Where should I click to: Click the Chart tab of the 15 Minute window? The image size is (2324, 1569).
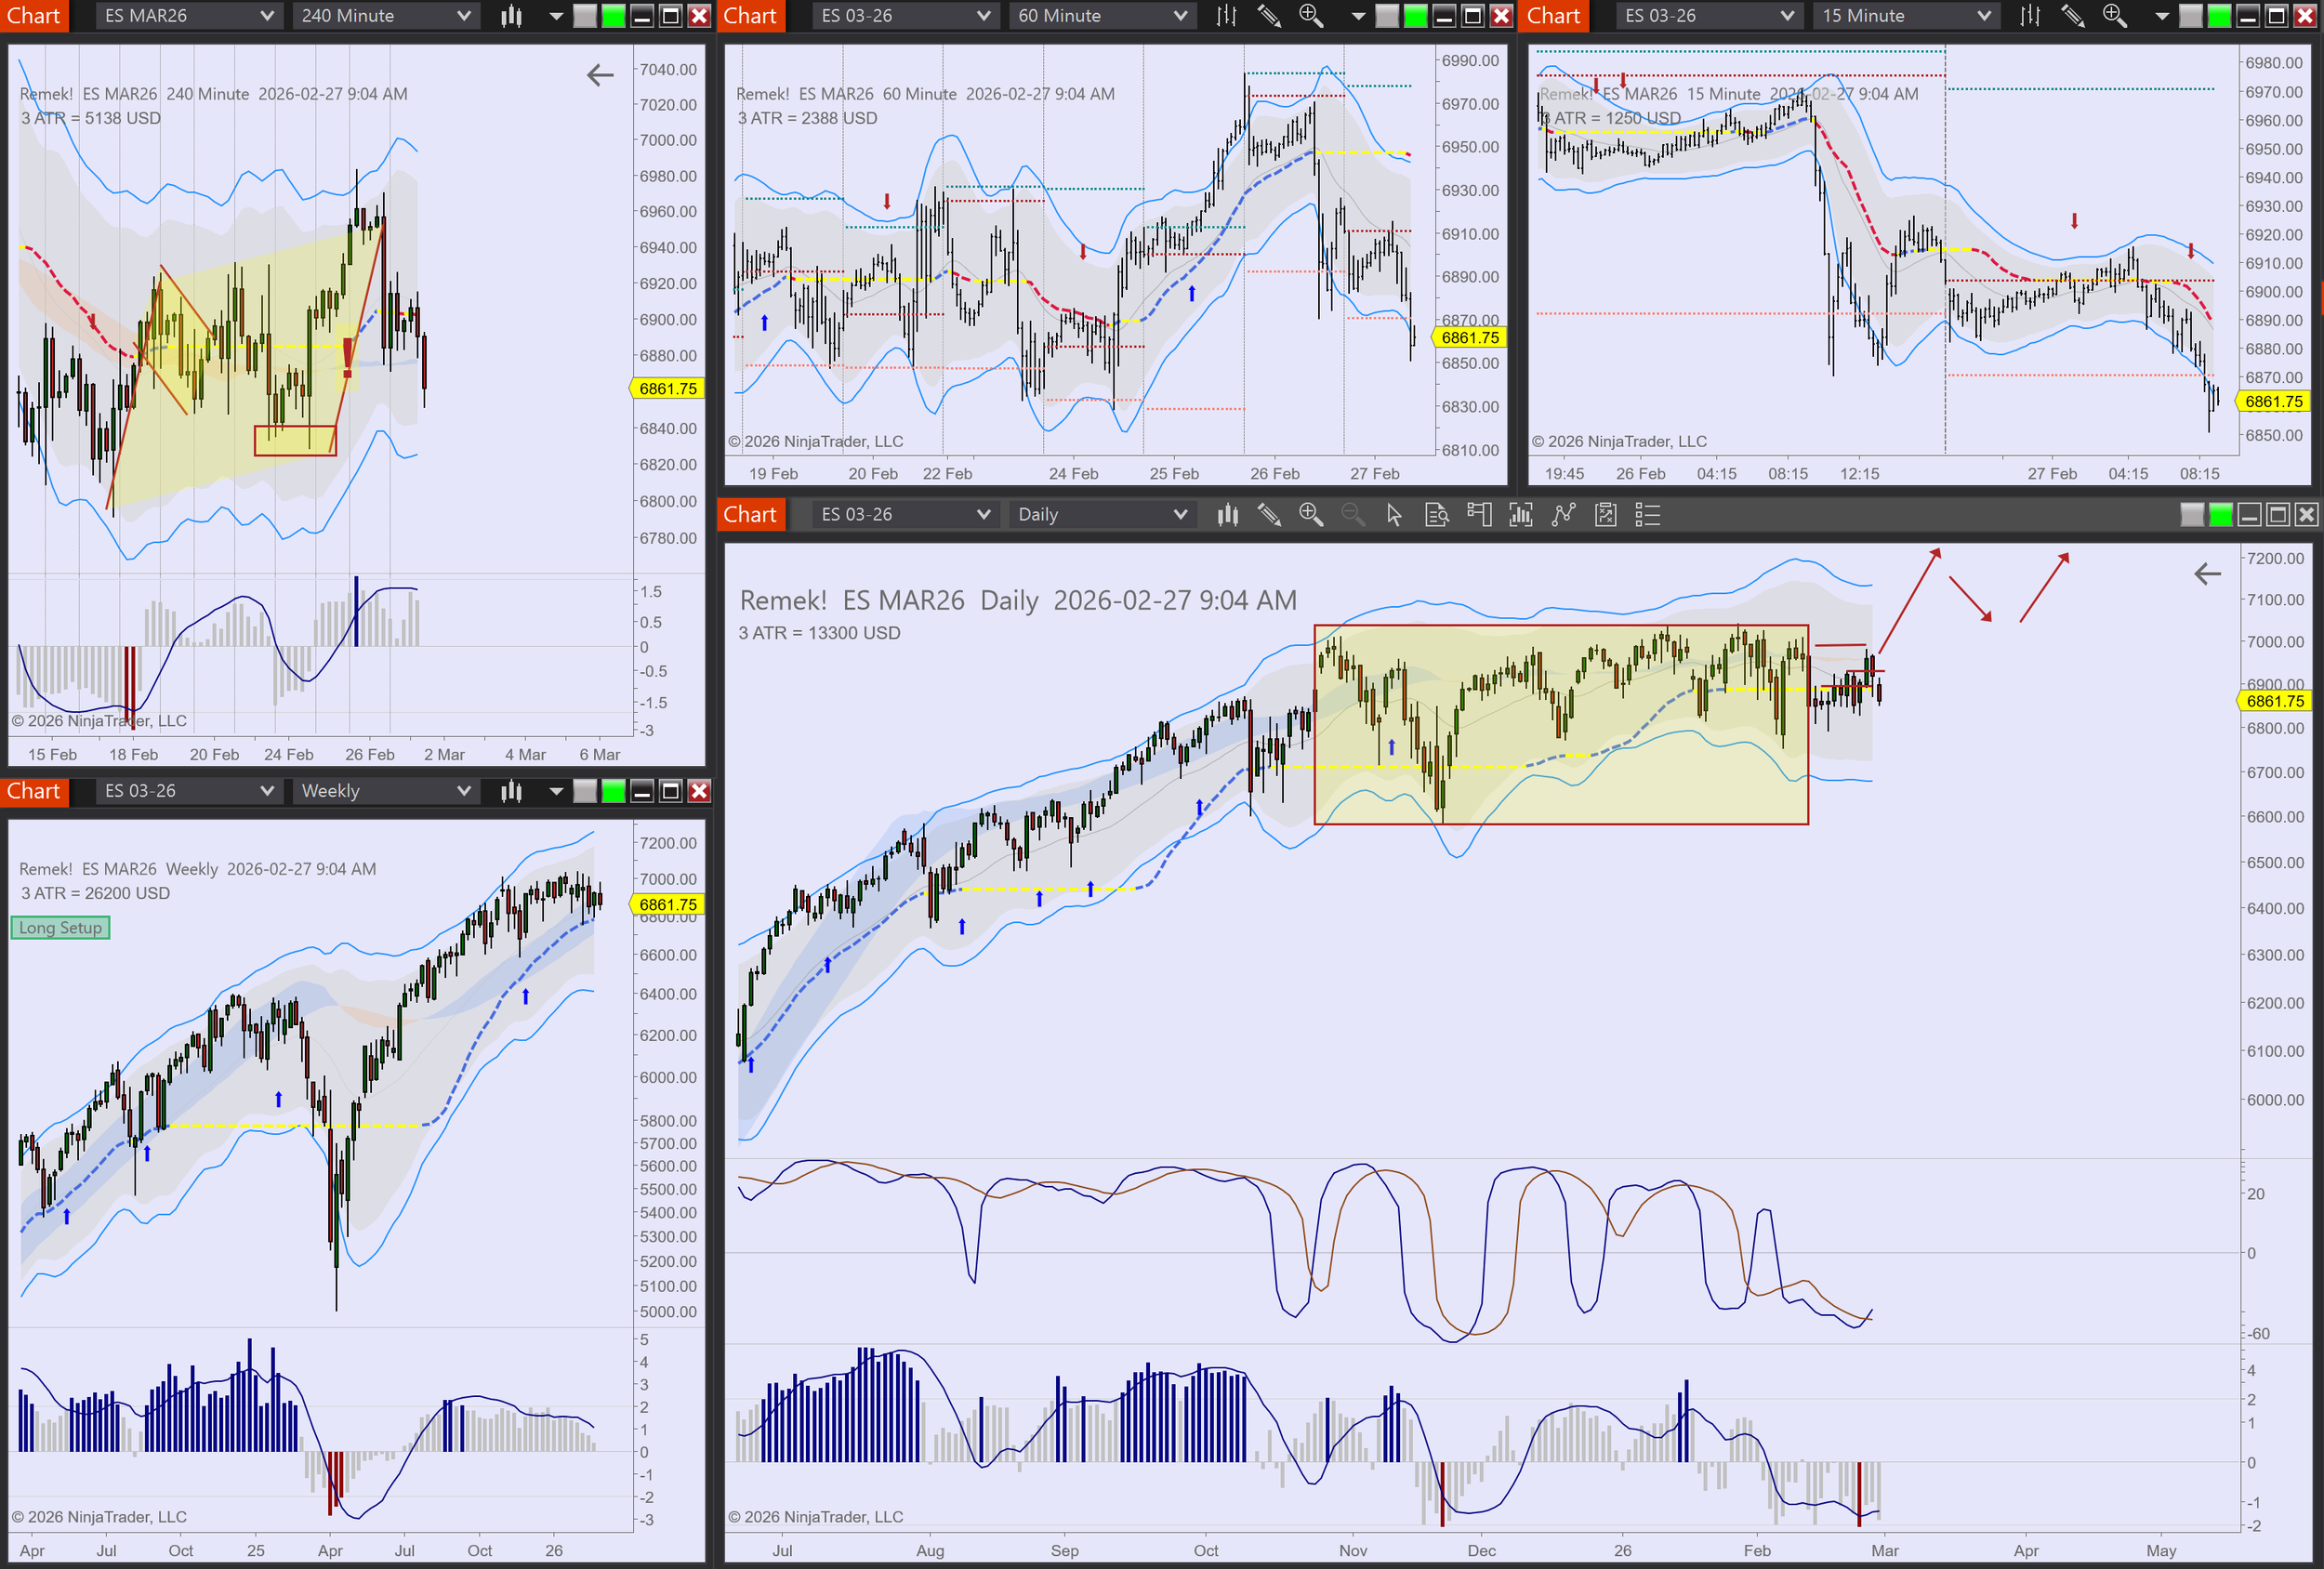pos(1553,16)
